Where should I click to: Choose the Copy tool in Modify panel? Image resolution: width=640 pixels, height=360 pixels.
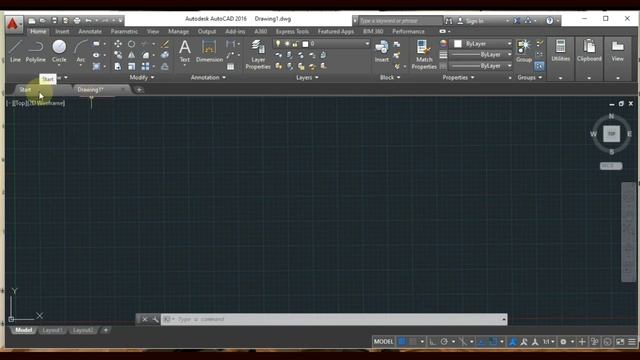[118, 55]
